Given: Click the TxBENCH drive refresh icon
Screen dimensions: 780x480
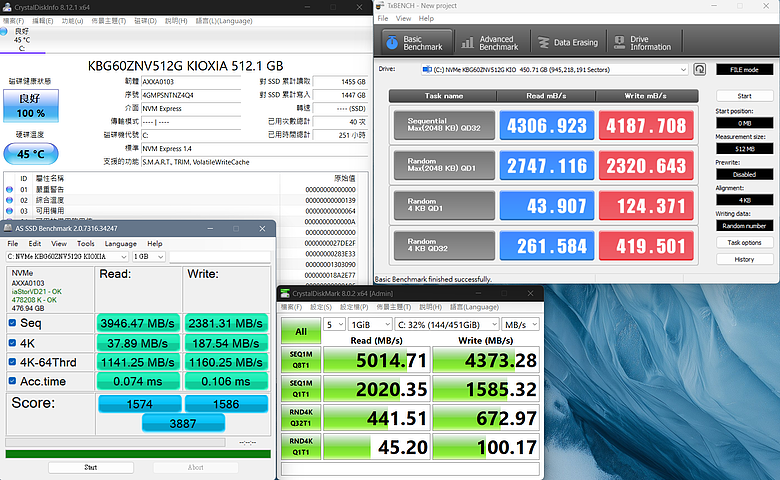Looking at the screenshot, I should [x=700, y=69].
